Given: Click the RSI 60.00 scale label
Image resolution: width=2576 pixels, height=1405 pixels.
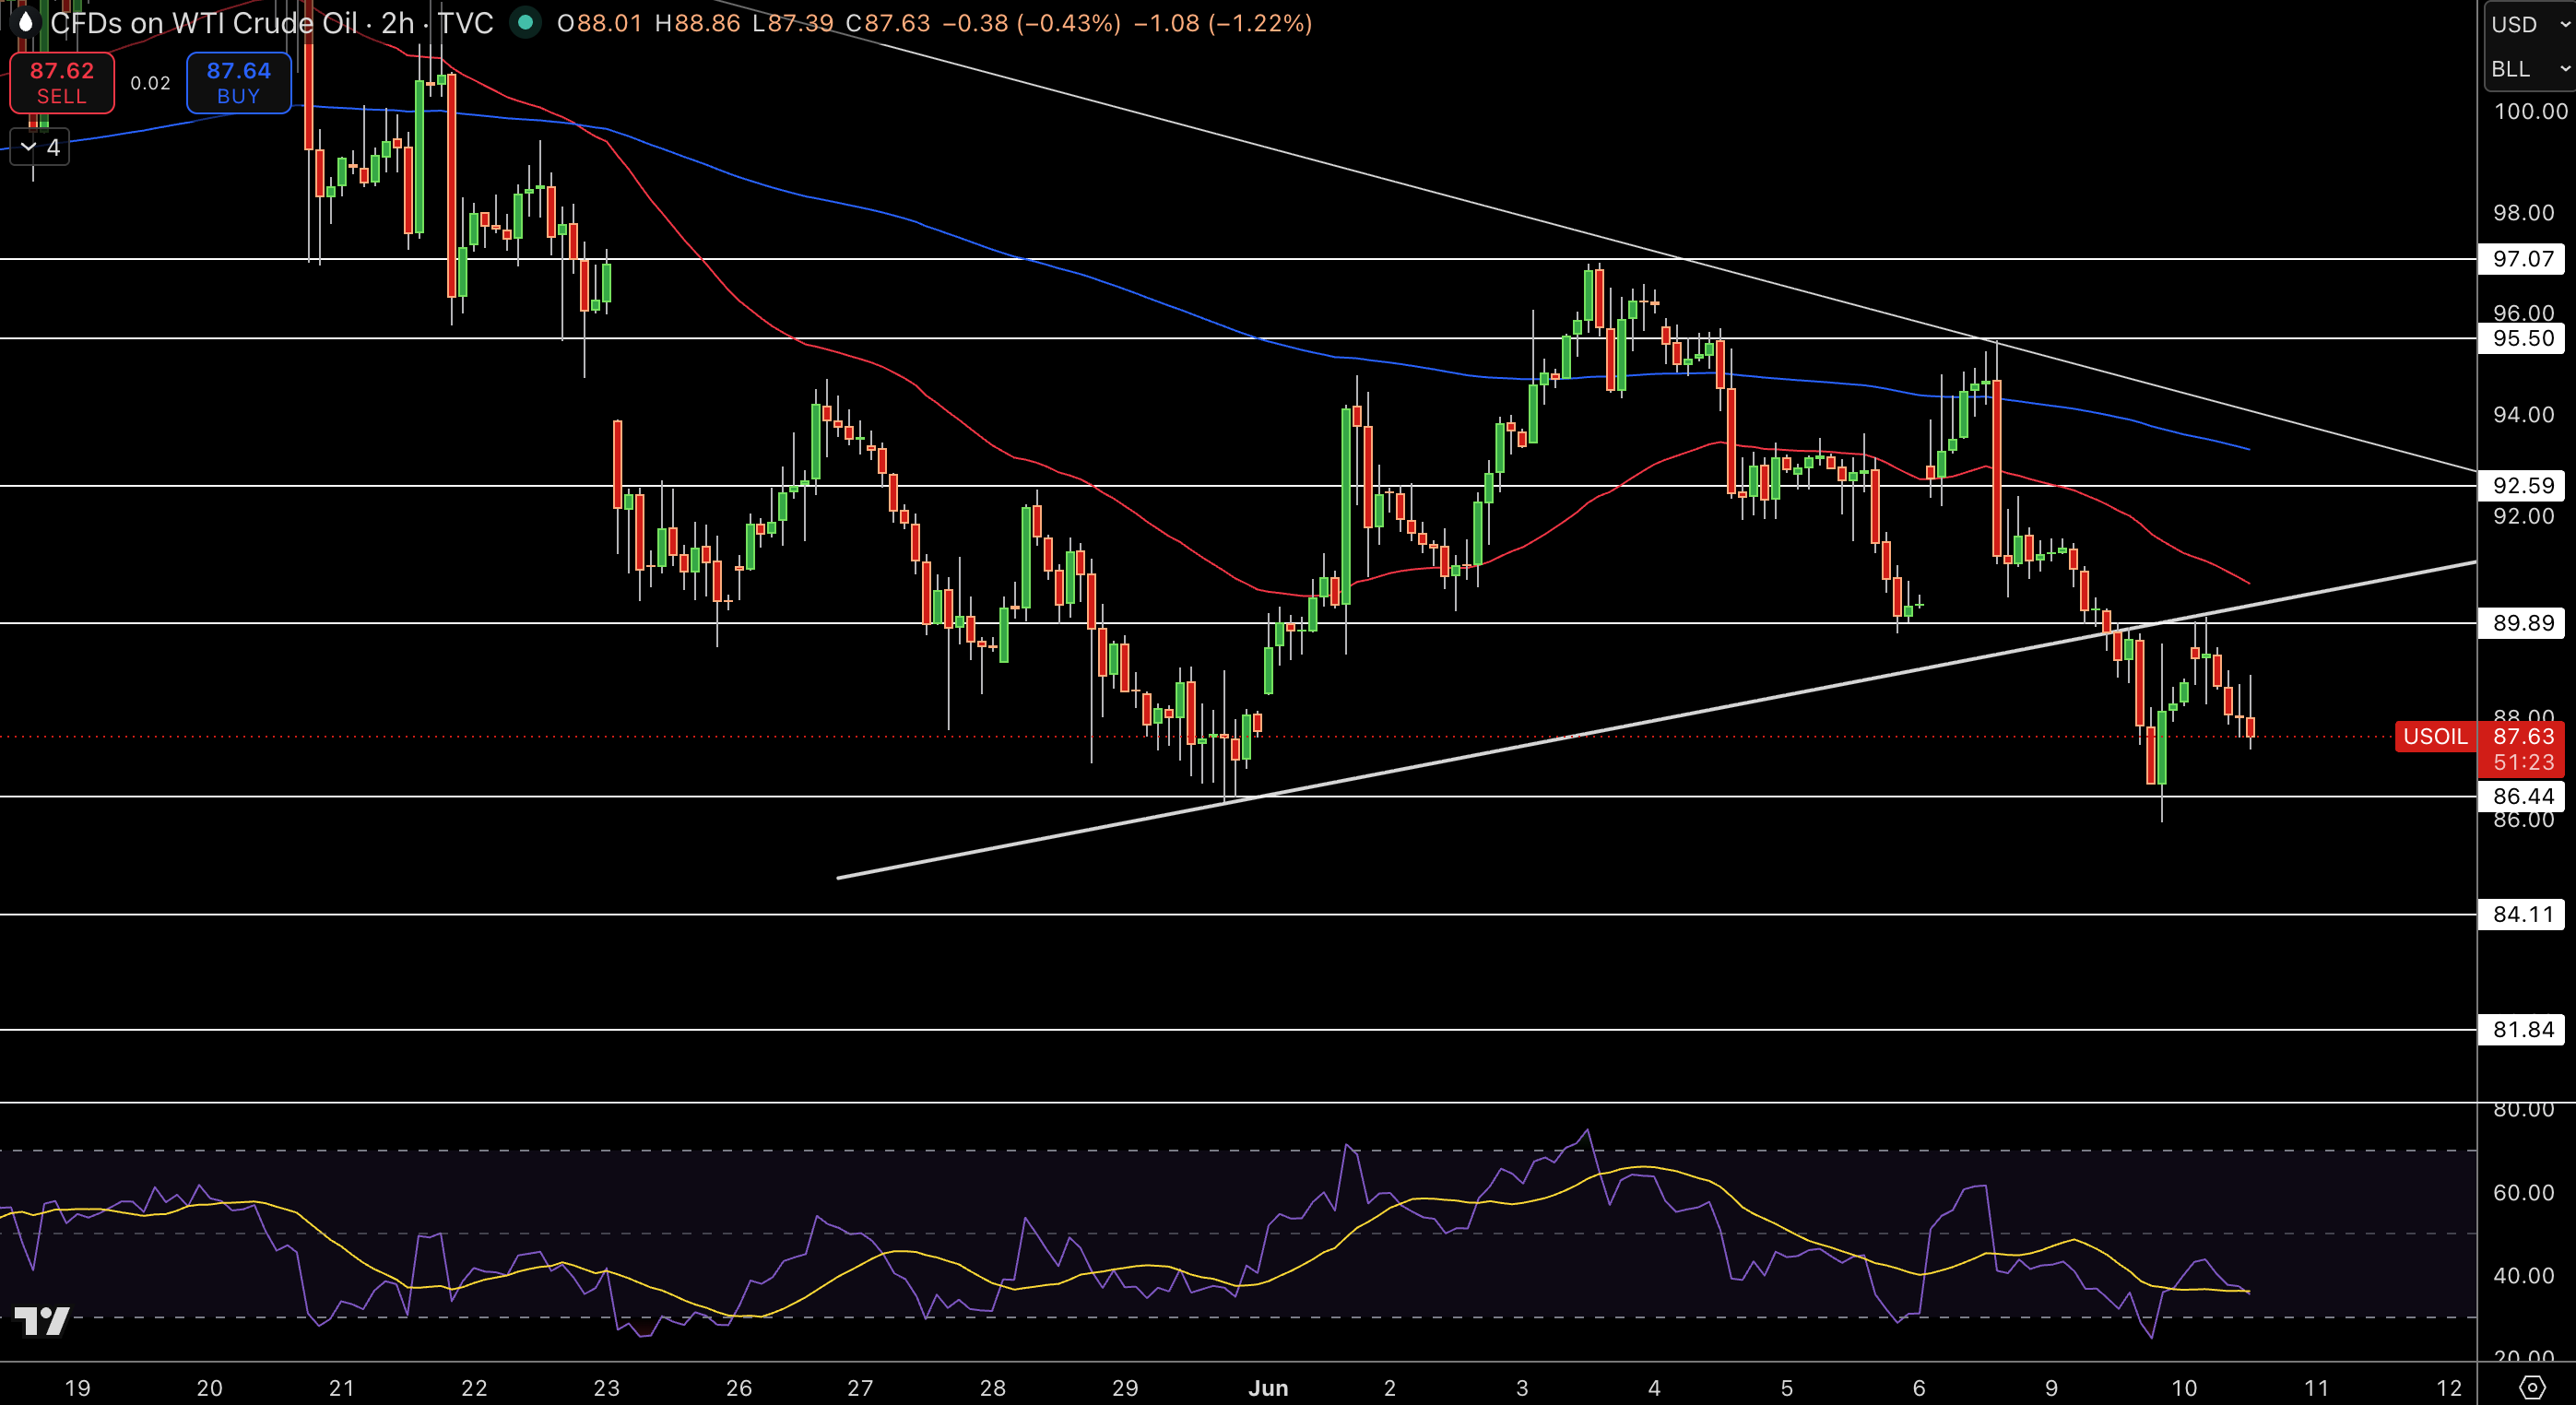Looking at the screenshot, I should point(2523,1192).
